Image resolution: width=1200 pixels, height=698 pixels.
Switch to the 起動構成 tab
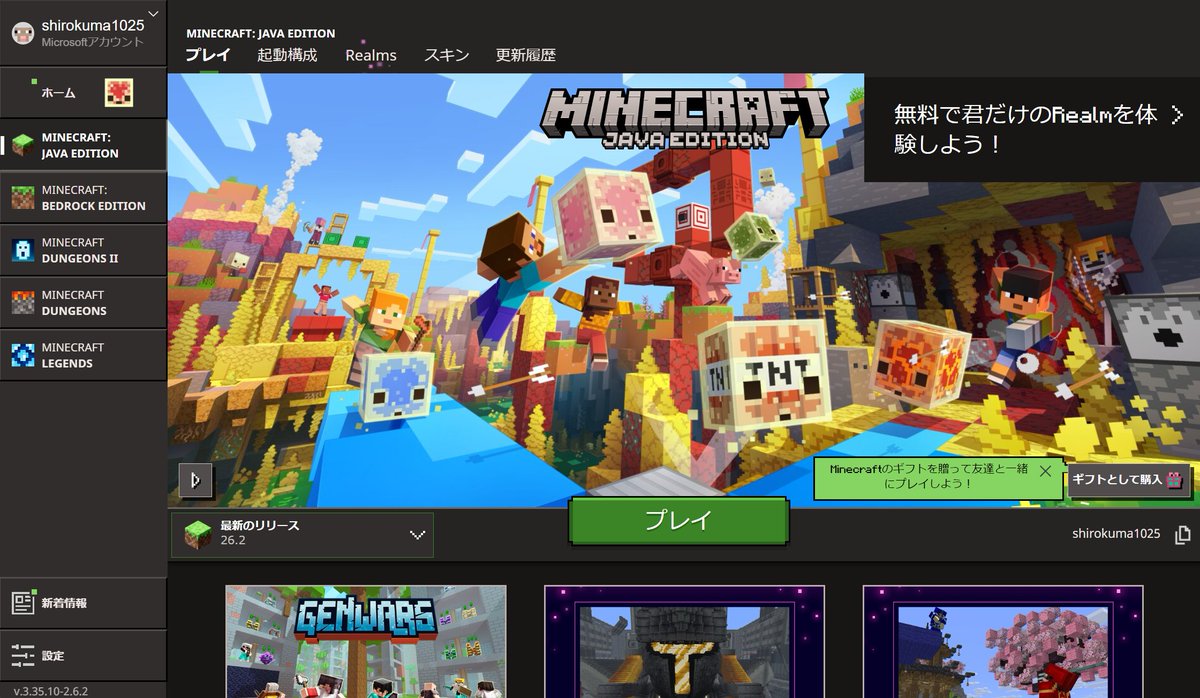click(x=287, y=55)
